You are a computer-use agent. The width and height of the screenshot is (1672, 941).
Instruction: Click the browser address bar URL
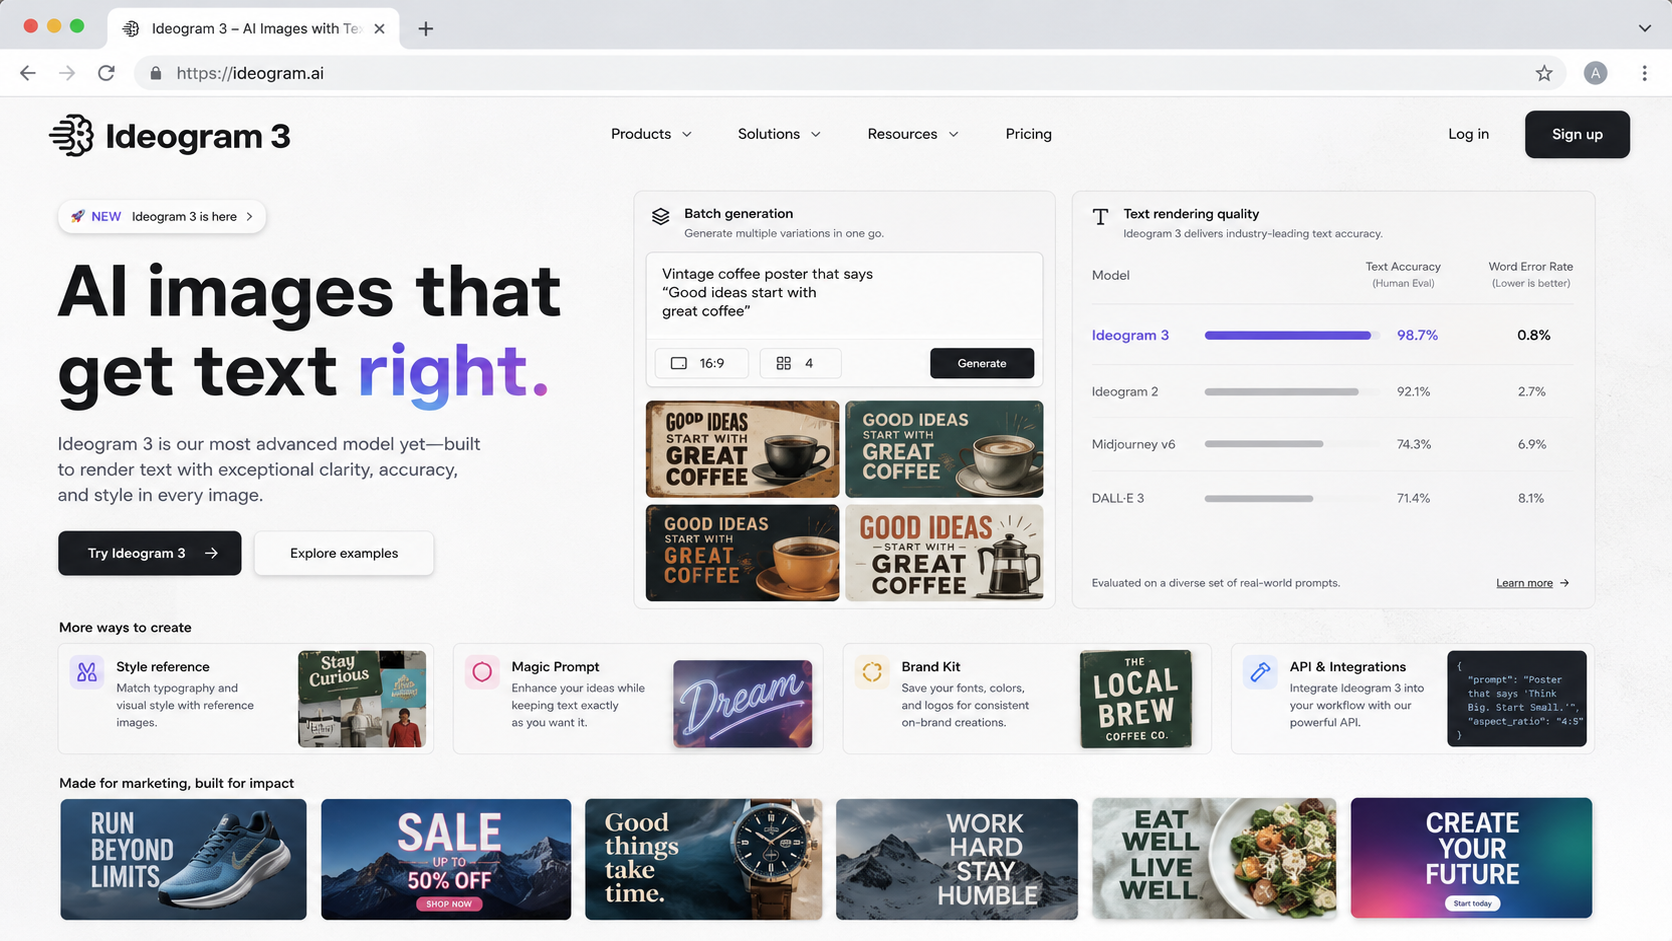pyautogui.click(x=250, y=73)
